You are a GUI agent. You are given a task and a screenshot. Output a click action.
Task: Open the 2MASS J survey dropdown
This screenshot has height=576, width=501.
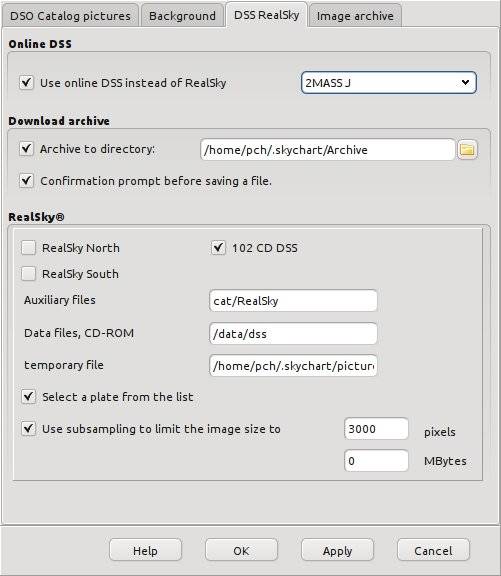[389, 83]
